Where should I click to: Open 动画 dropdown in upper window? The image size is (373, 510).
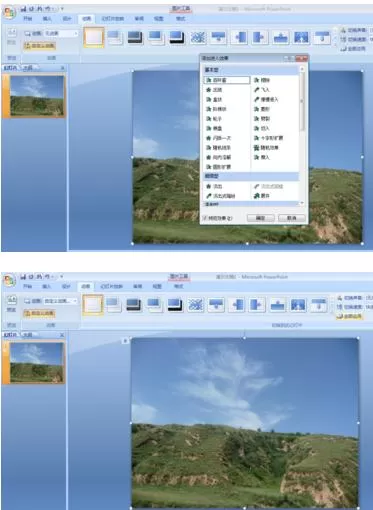tap(75, 33)
